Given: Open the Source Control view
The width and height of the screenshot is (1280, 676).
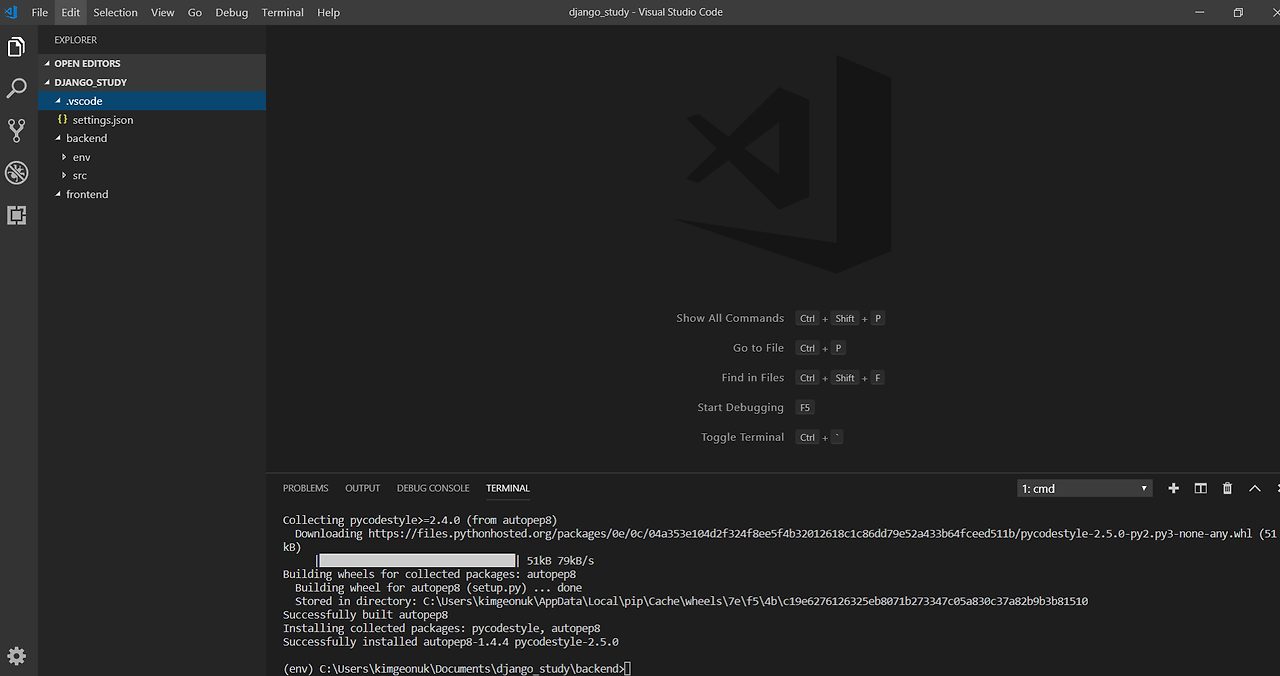Looking at the screenshot, I should pos(16,131).
